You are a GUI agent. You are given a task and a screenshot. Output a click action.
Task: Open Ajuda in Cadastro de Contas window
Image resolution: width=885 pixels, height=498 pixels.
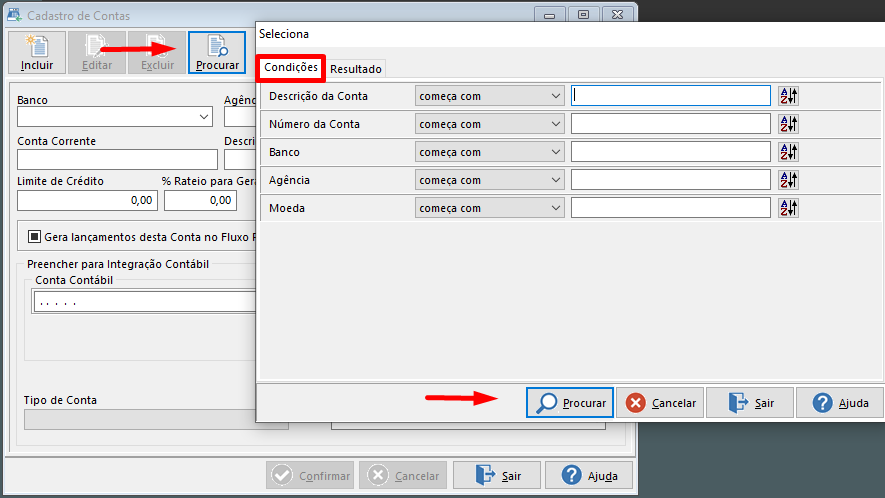(589, 475)
